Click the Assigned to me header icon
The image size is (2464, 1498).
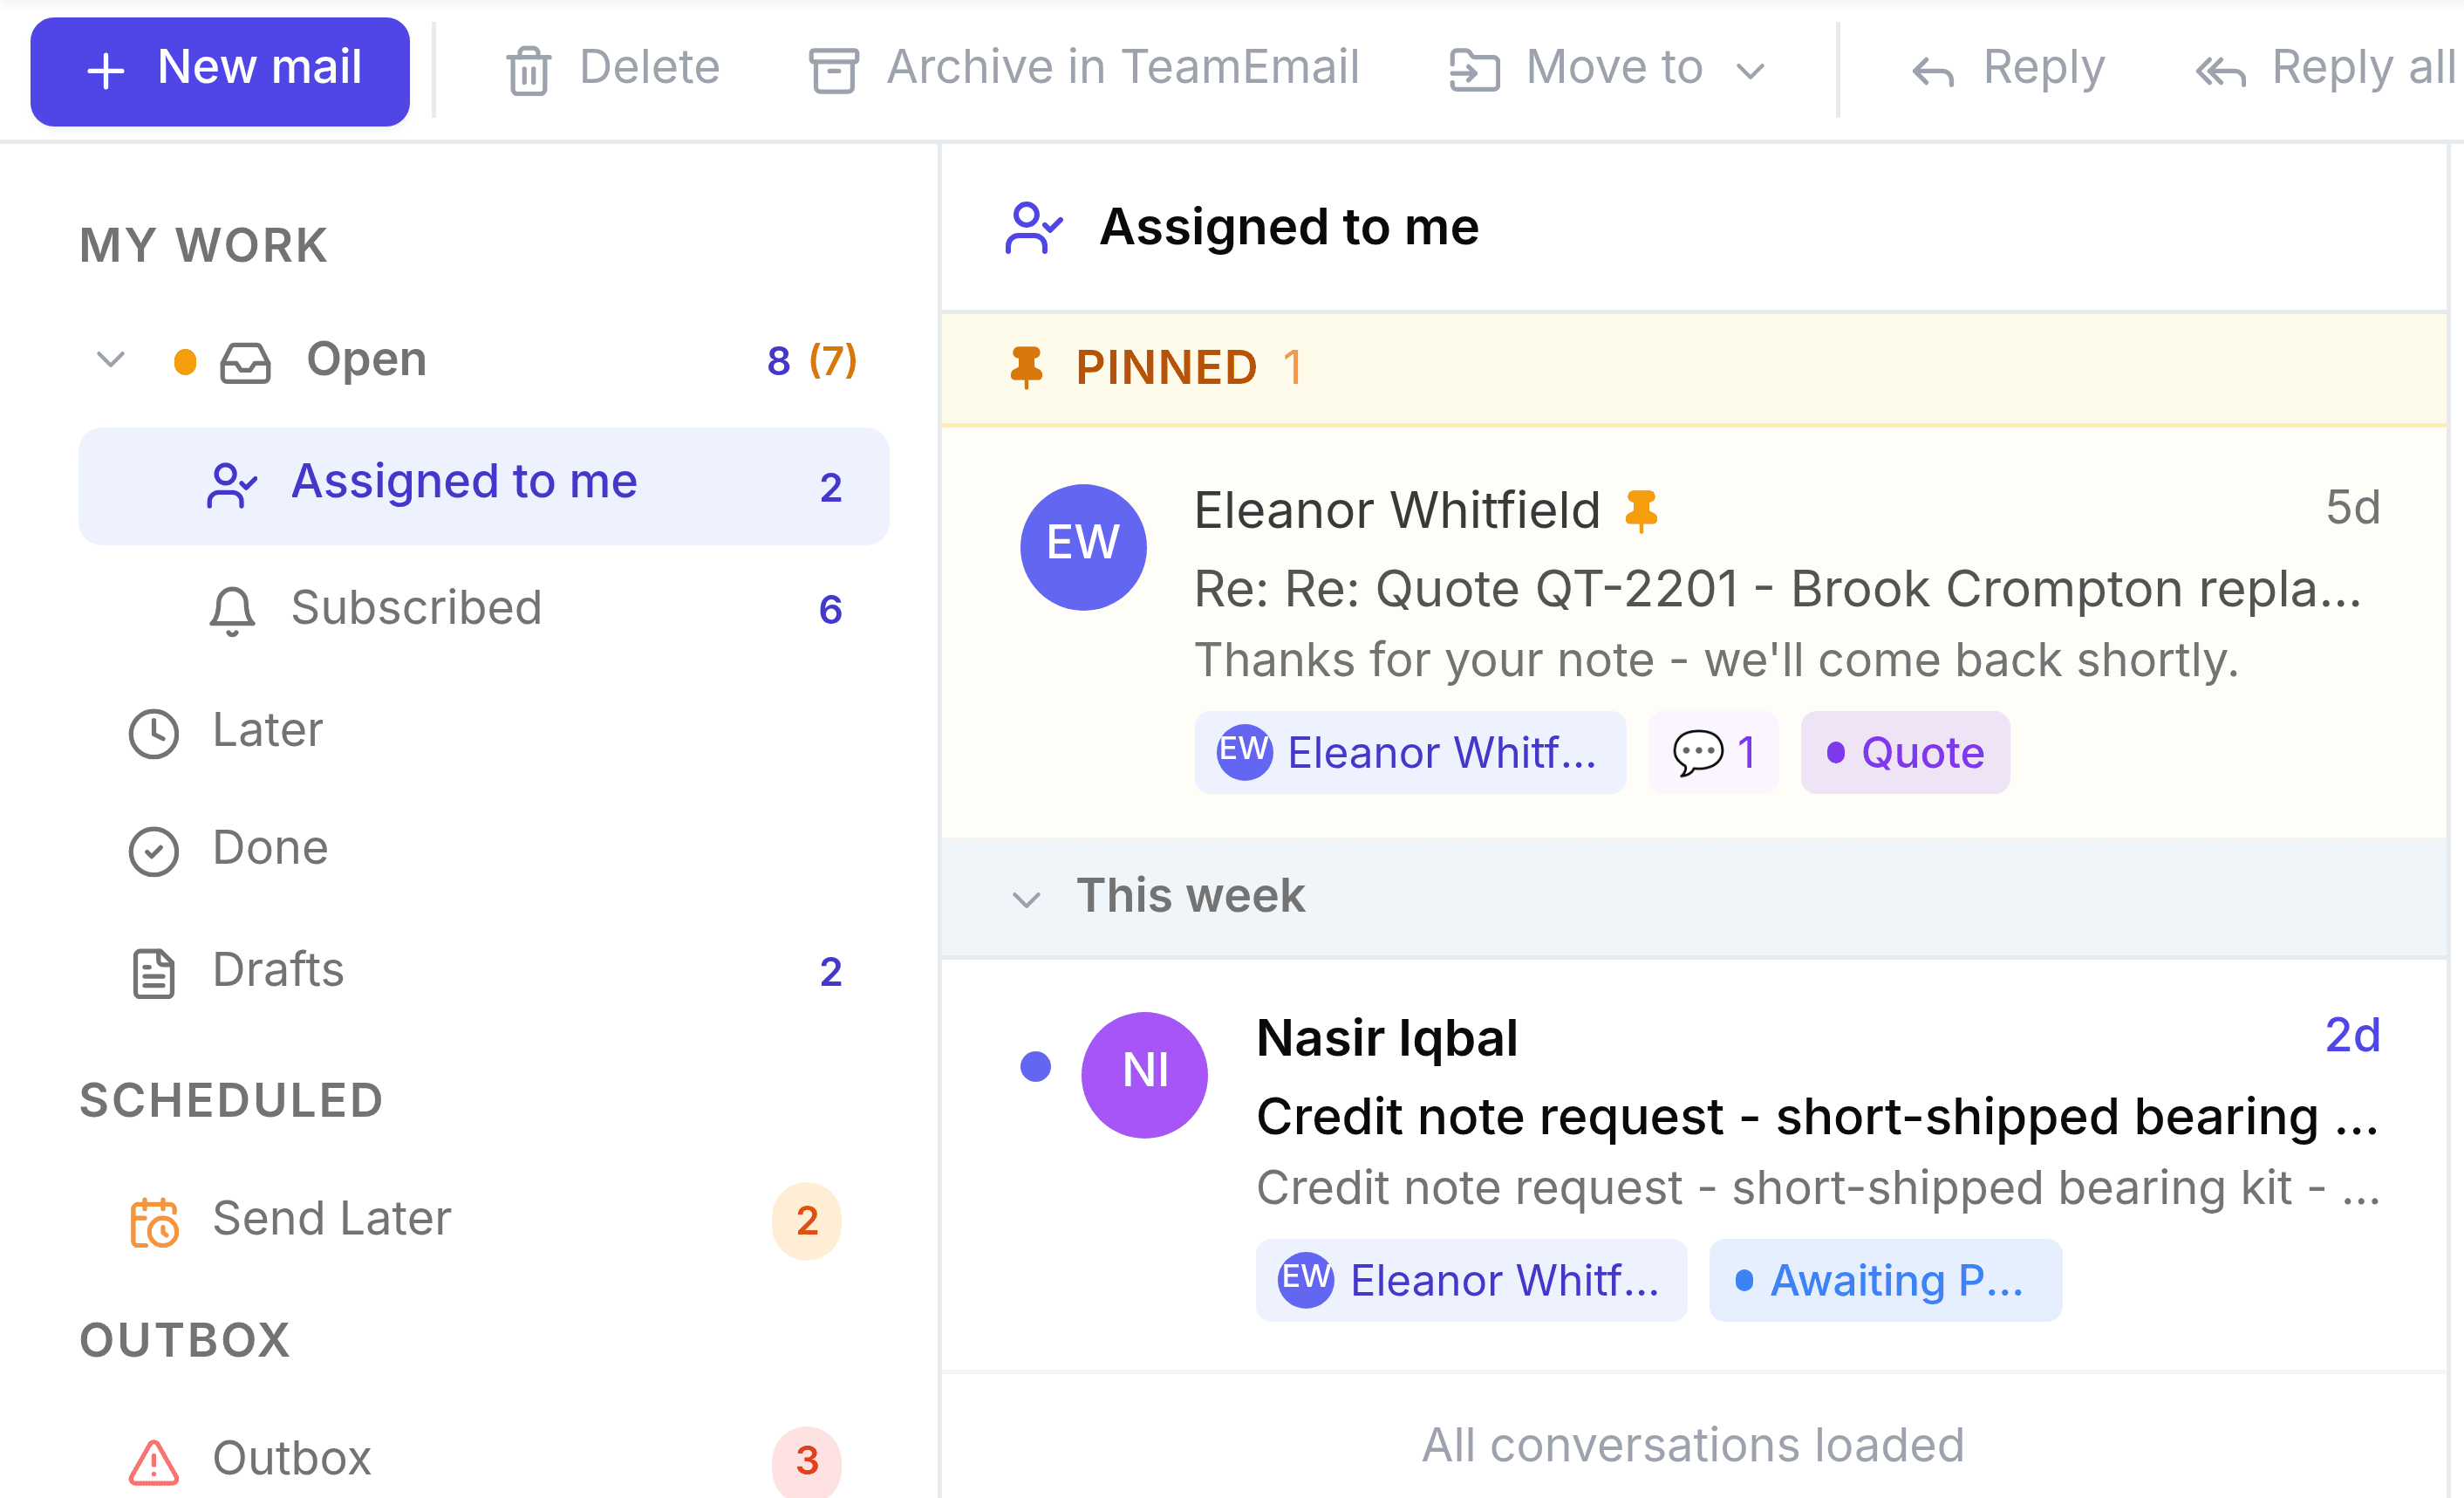(1033, 228)
